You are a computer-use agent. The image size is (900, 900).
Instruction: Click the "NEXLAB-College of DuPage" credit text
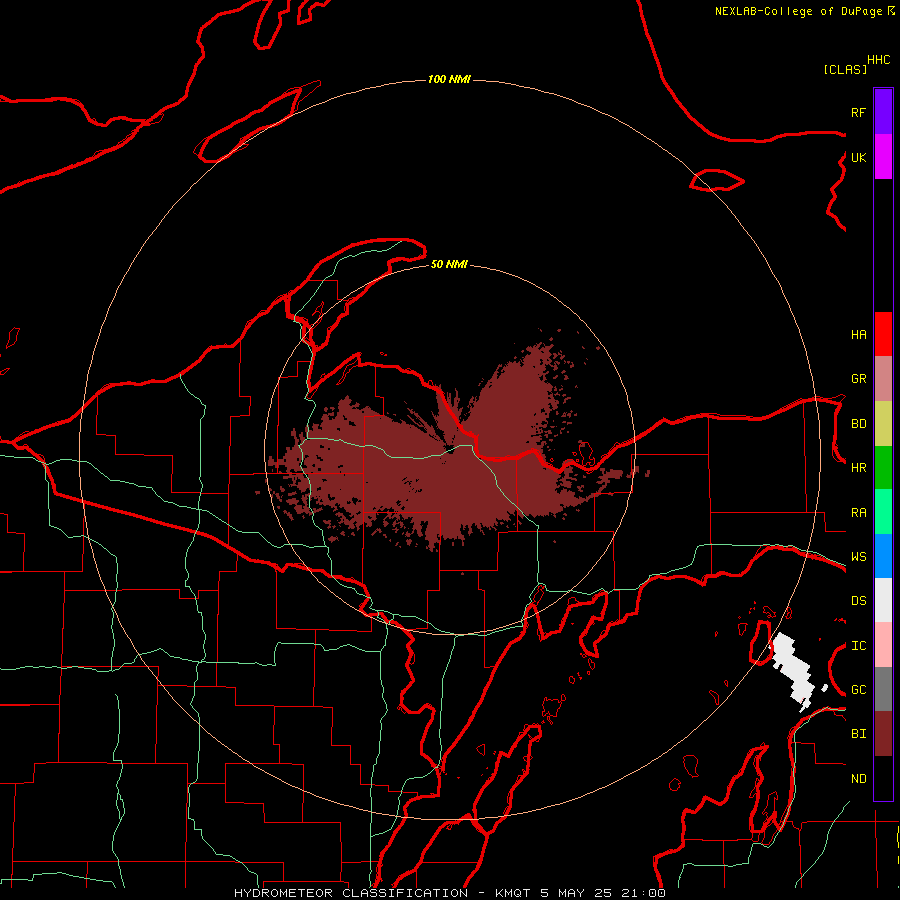pos(798,11)
